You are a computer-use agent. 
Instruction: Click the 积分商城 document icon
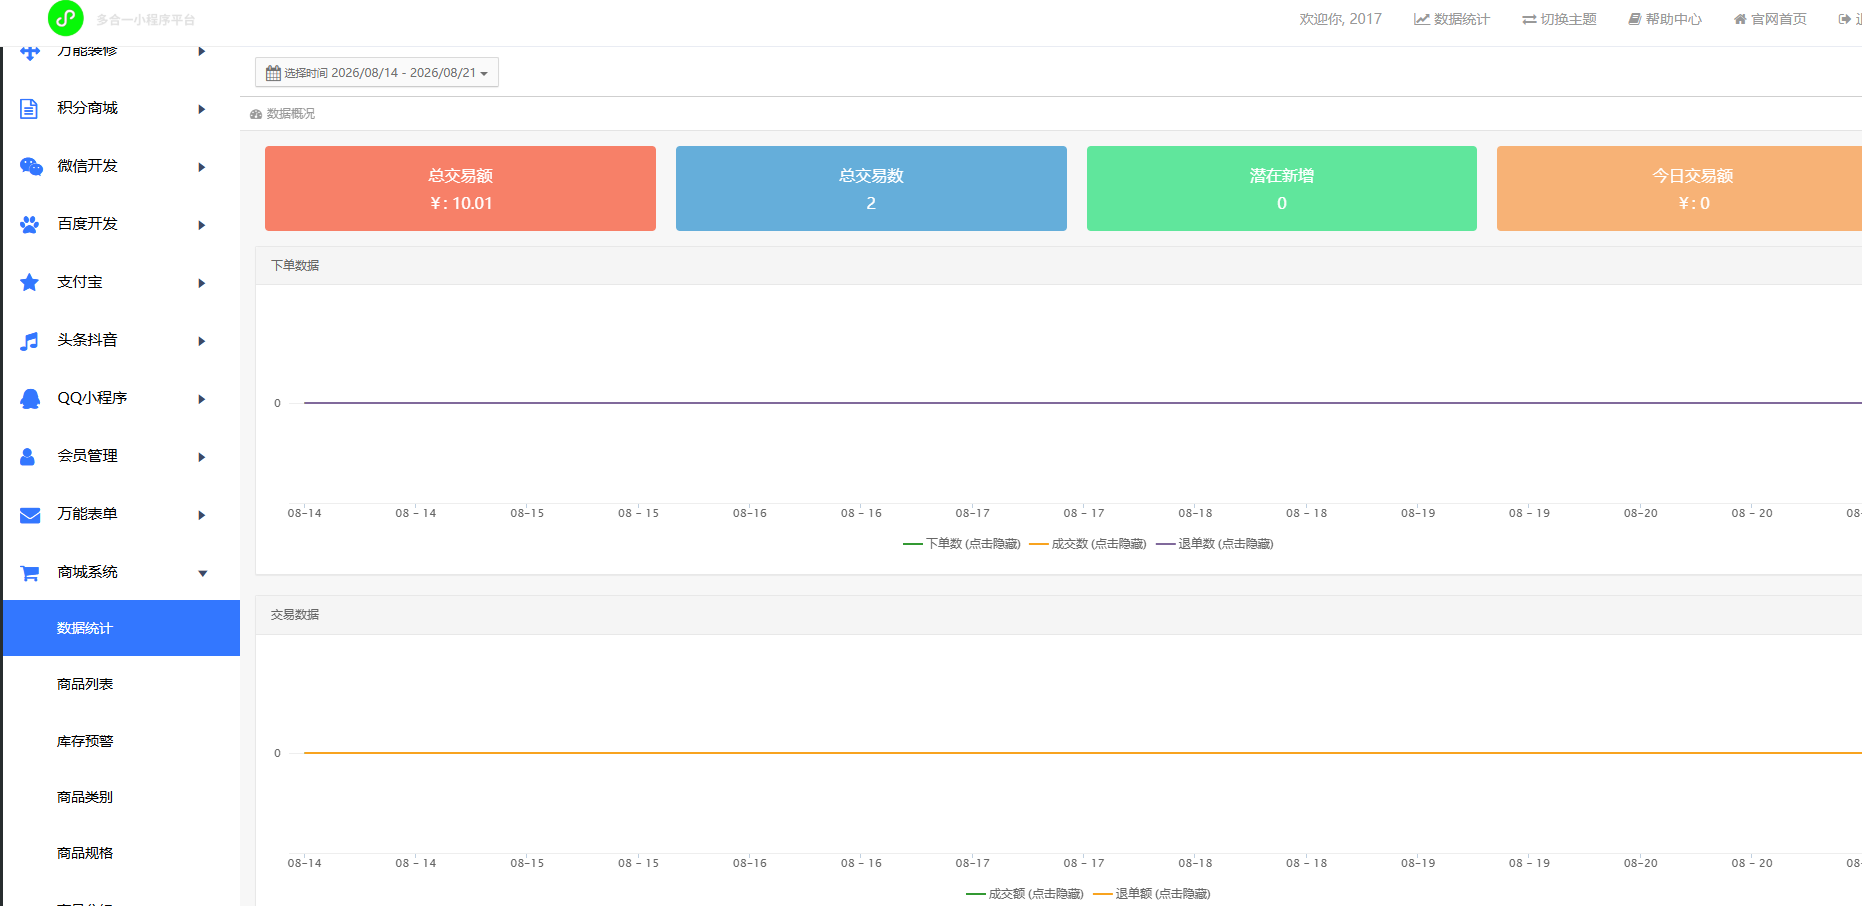click(x=29, y=108)
